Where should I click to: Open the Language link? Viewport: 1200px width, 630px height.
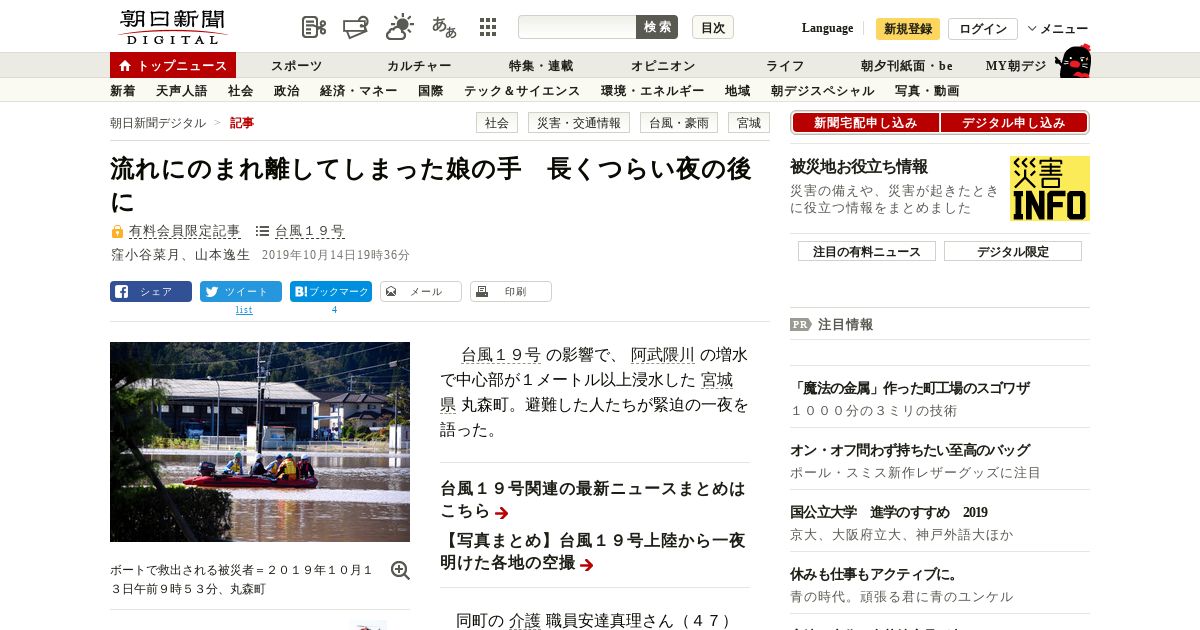(827, 28)
